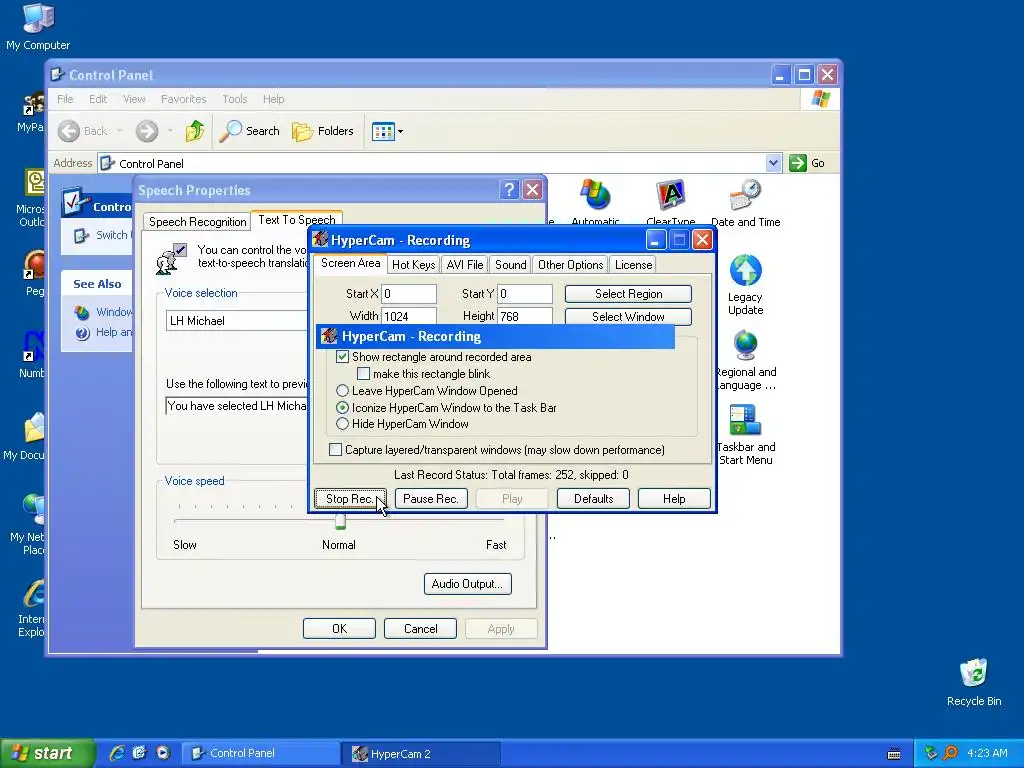Enable Capture layered/transparent windows checkbox
This screenshot has width=1024, height=768.
335,449
